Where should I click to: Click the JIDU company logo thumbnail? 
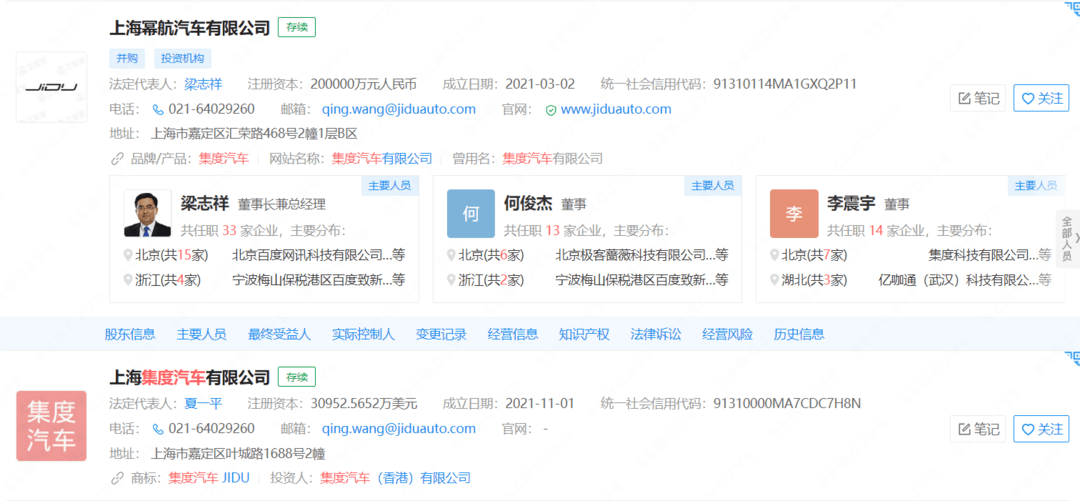pos(52,88)
